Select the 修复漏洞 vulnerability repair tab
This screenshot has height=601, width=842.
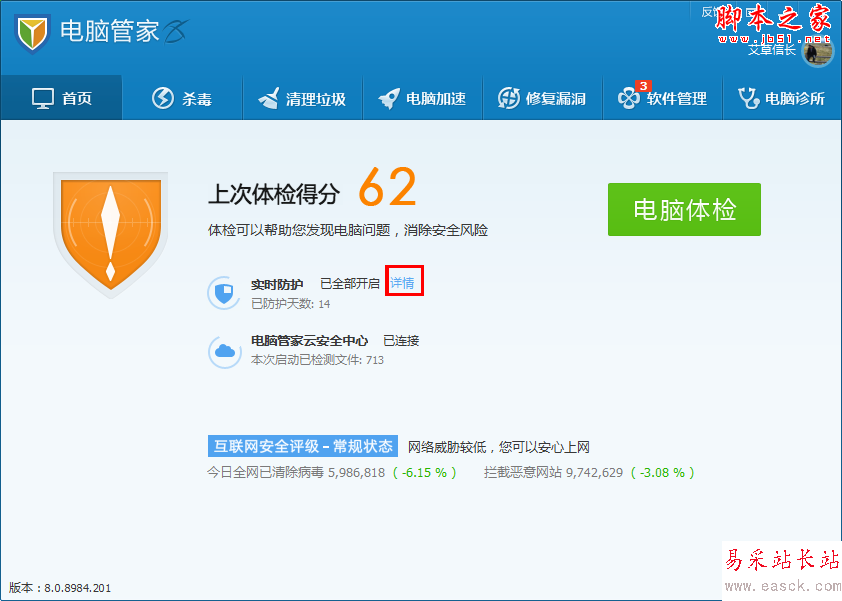[x=542, y=98]
